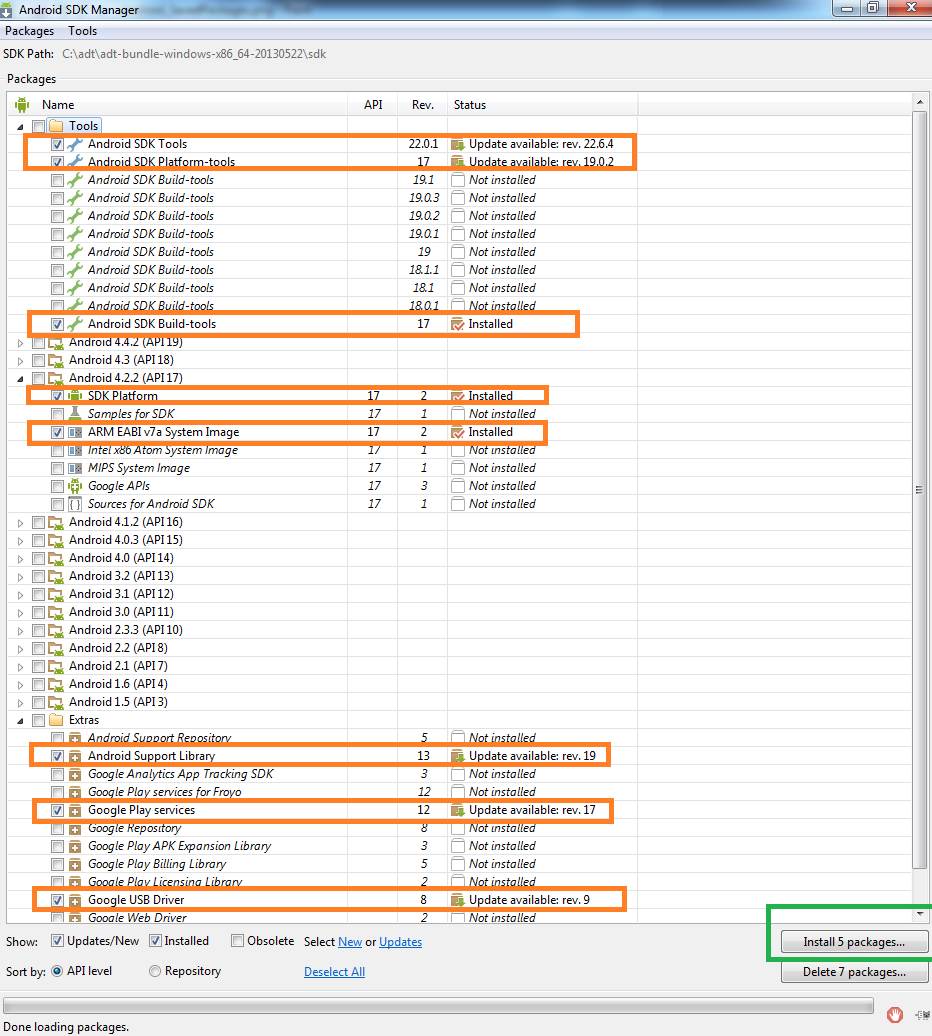Viewport: 932px width, 1036px height.
Task: Click the Extras folder icon
Action: 56,720
